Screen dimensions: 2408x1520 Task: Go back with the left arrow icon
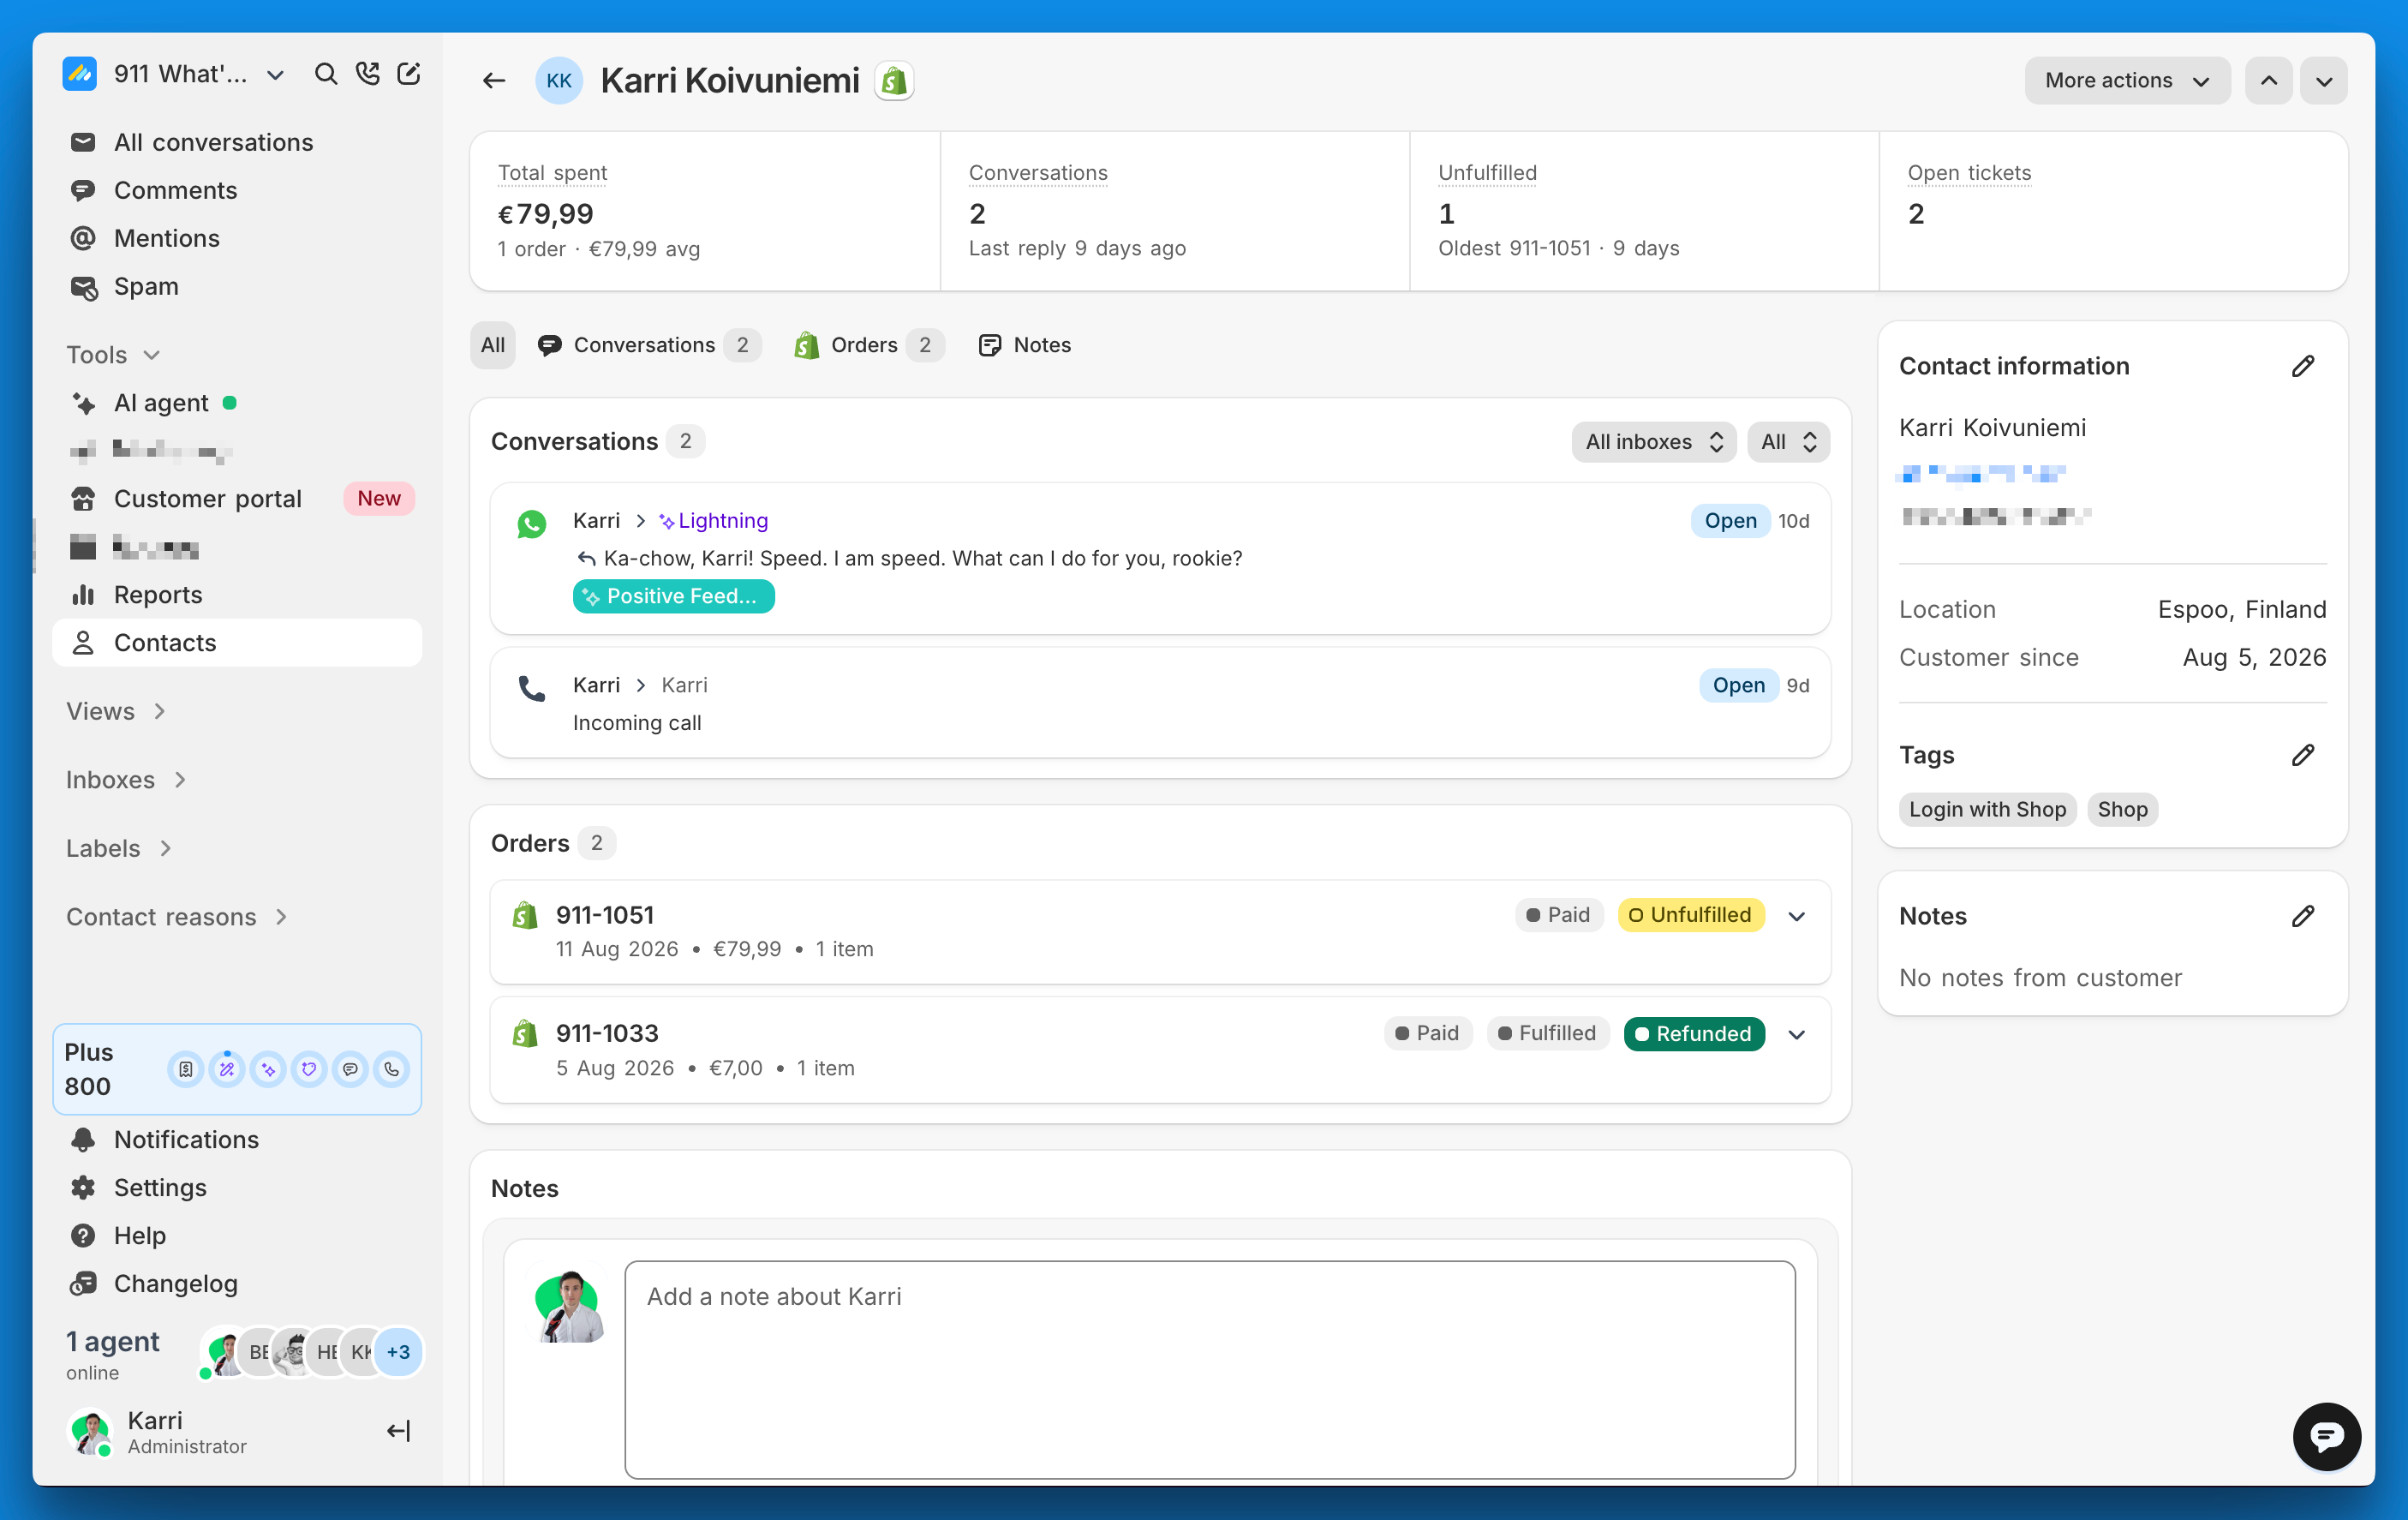[494, 81]
